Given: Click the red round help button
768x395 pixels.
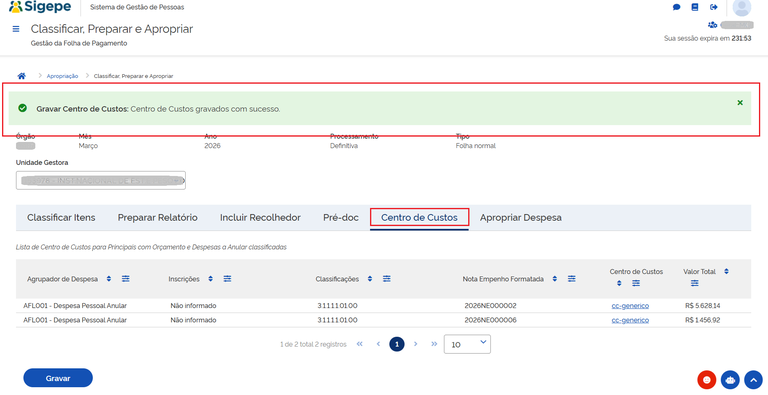Looking at the screenshot, I should [x=707, y=380].
